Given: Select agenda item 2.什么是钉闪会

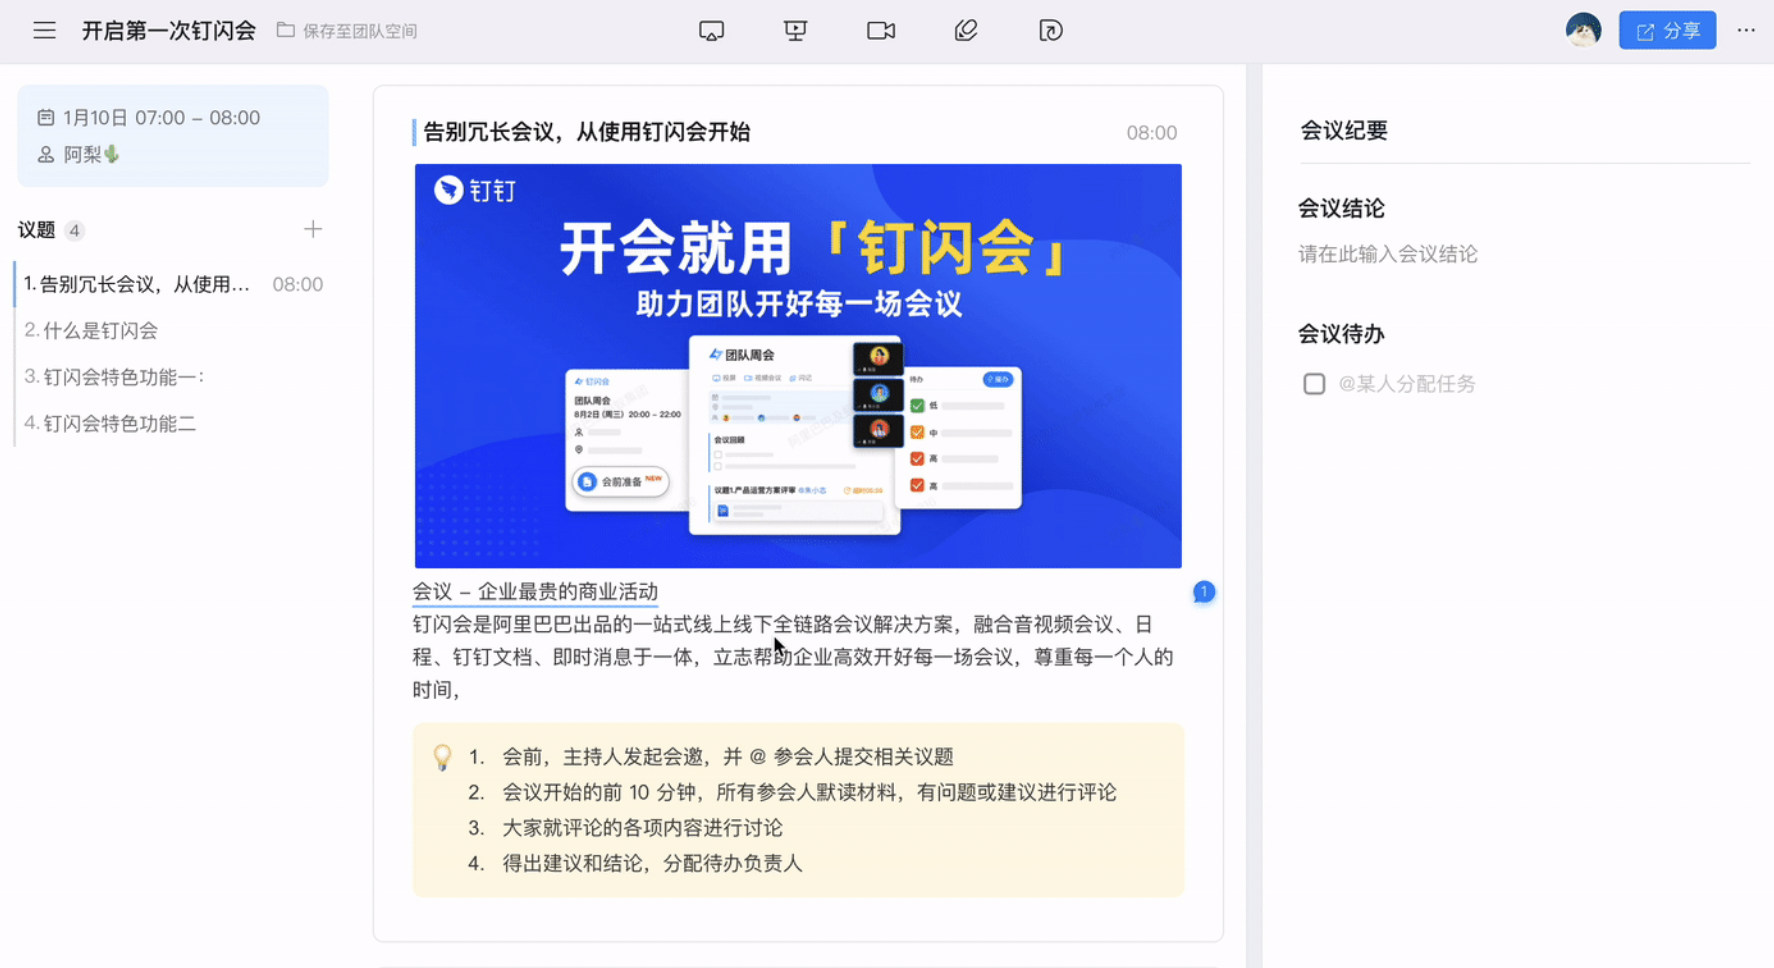Looking at the screenshot, I should pos(172,331).
